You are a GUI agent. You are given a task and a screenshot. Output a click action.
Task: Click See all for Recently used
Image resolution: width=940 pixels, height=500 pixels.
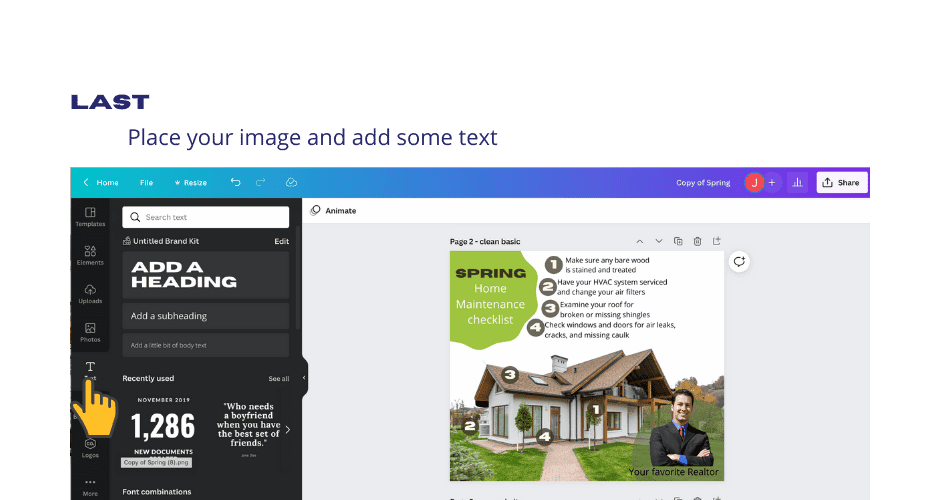coord(279,378)
